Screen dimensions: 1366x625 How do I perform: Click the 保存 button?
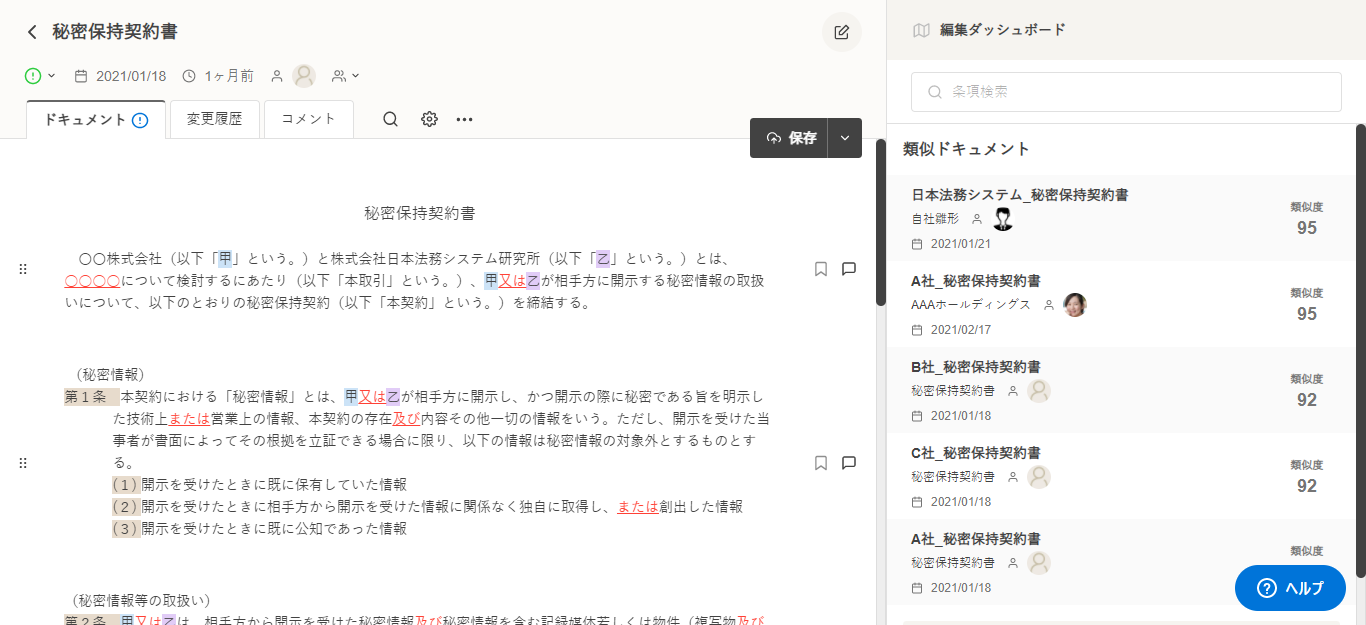[x=790, y=138]
